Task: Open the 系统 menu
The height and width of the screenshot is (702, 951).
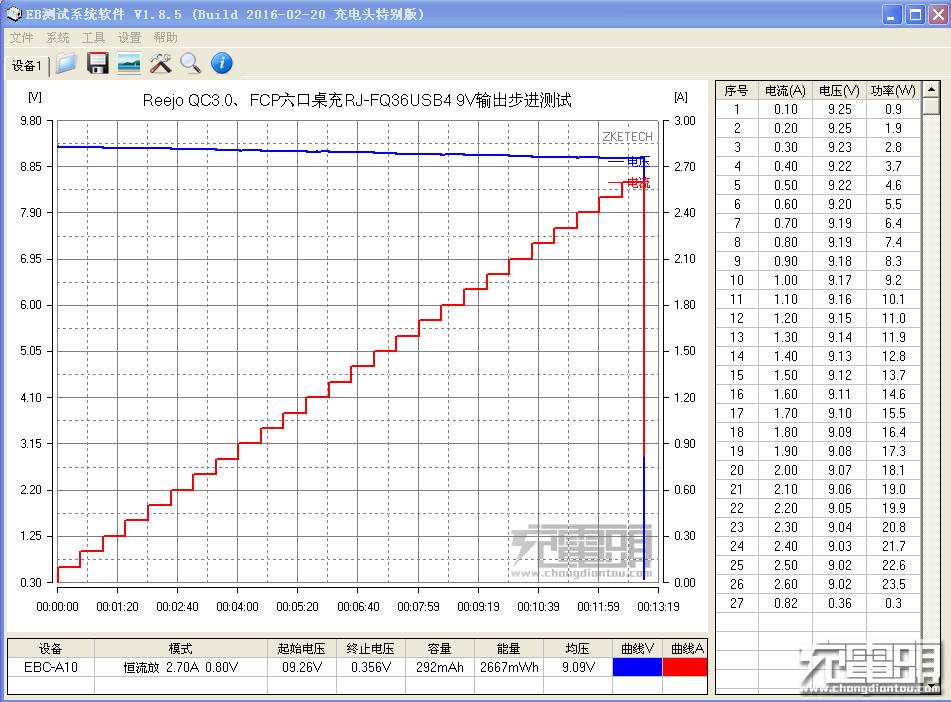Action: click(58, 38)
